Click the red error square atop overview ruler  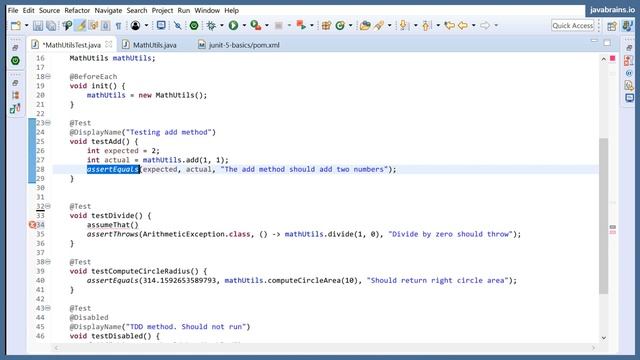(x=613, y=59)
